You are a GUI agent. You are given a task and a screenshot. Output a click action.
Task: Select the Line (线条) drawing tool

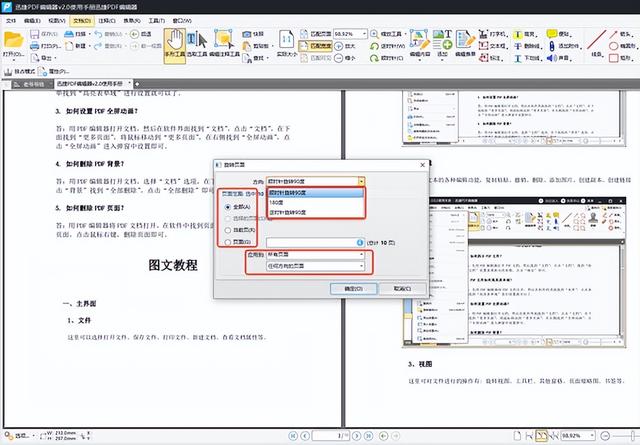click(x=597, y=44)
